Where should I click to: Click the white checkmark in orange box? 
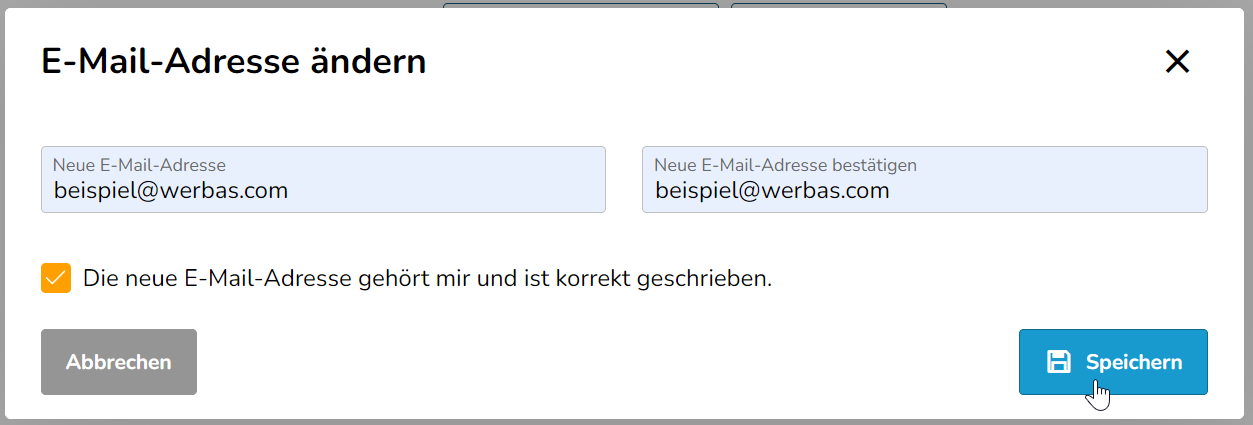point(56,278)
